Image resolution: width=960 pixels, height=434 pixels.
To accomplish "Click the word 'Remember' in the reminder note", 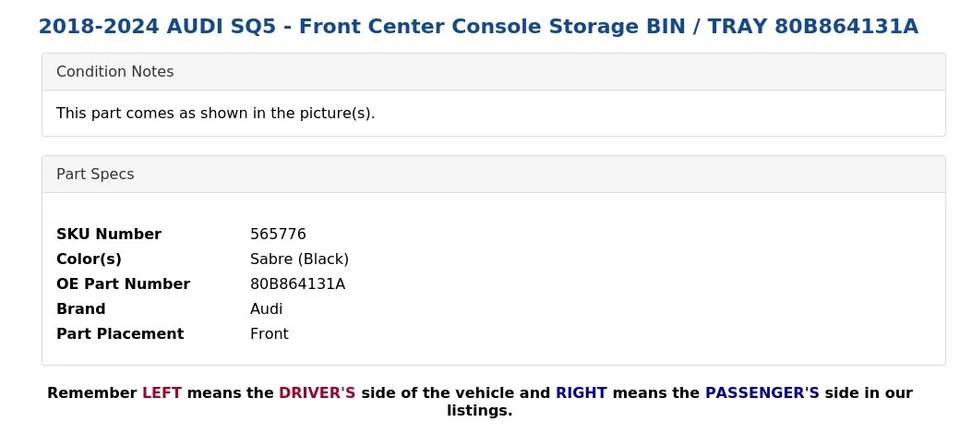I will click(x=92, y=393).
